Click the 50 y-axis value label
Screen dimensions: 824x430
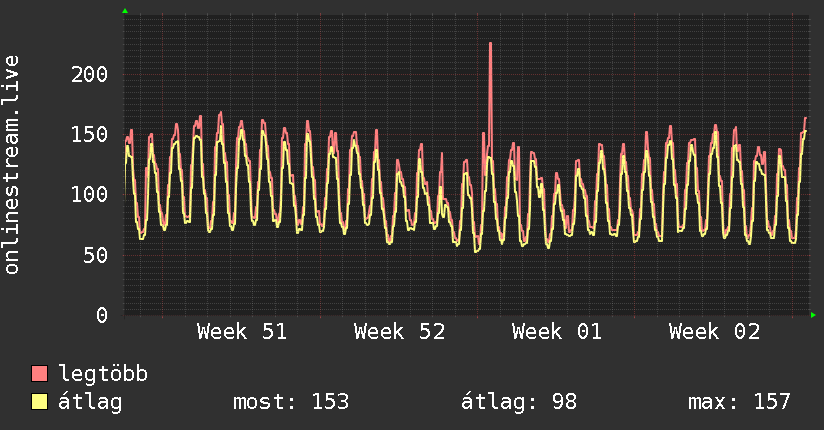pos(95,254)
